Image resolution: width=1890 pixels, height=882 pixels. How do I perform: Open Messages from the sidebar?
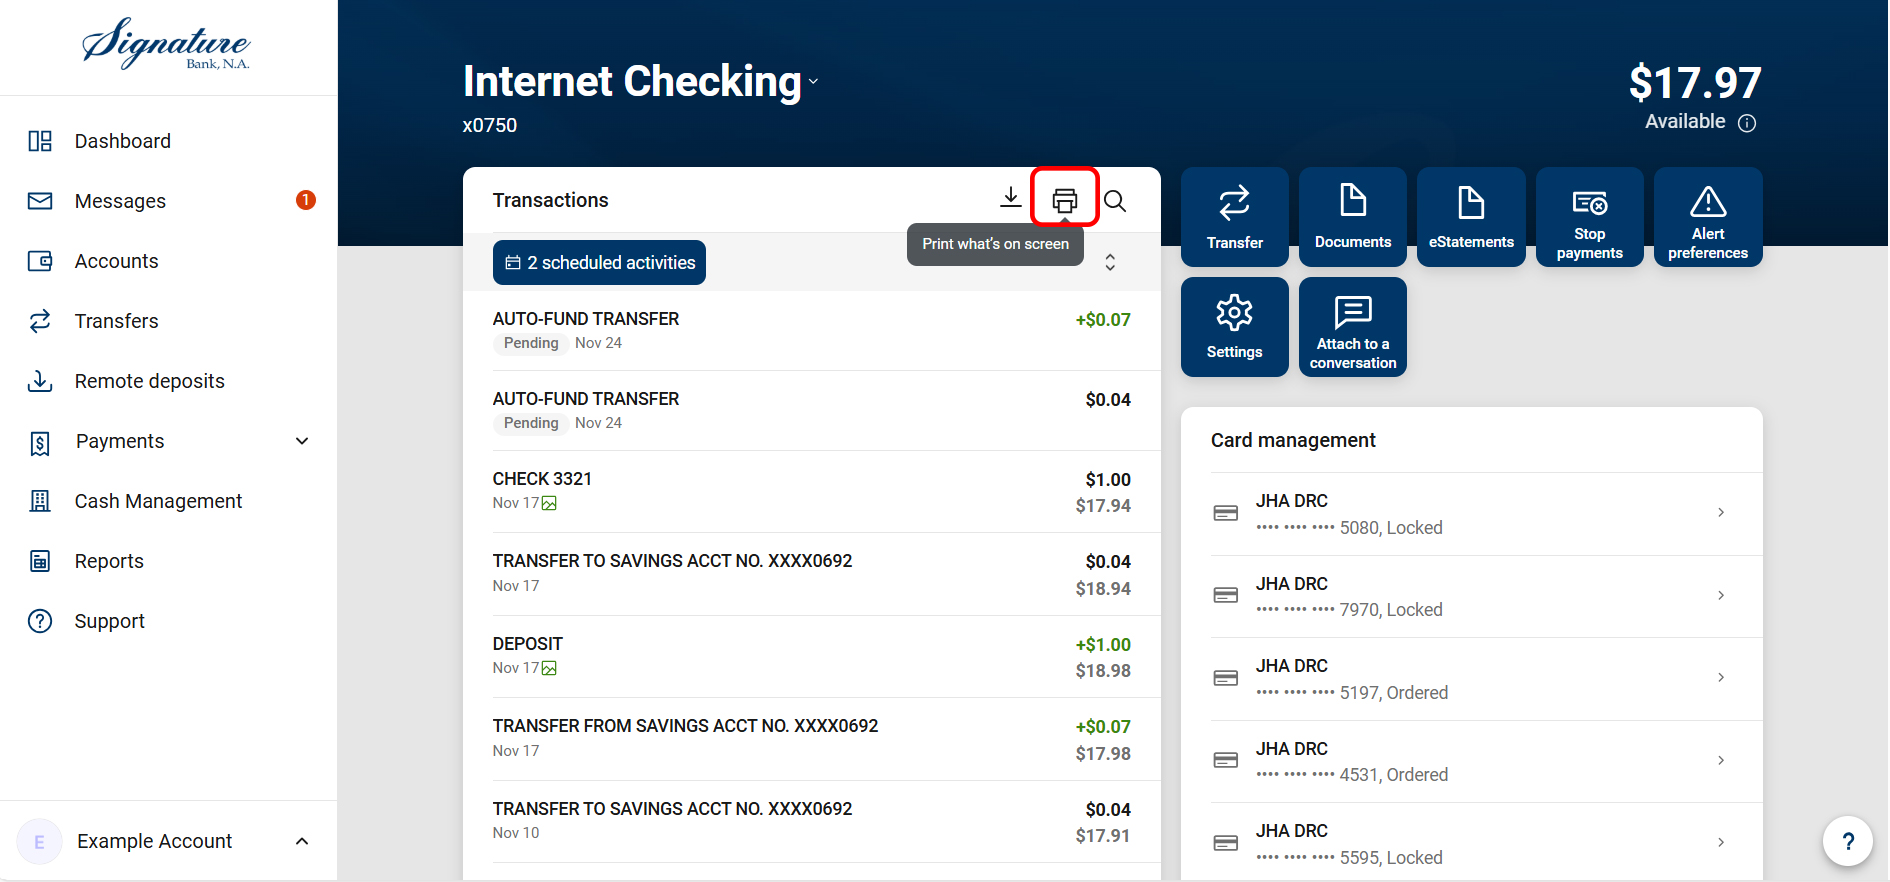point(120,201)
